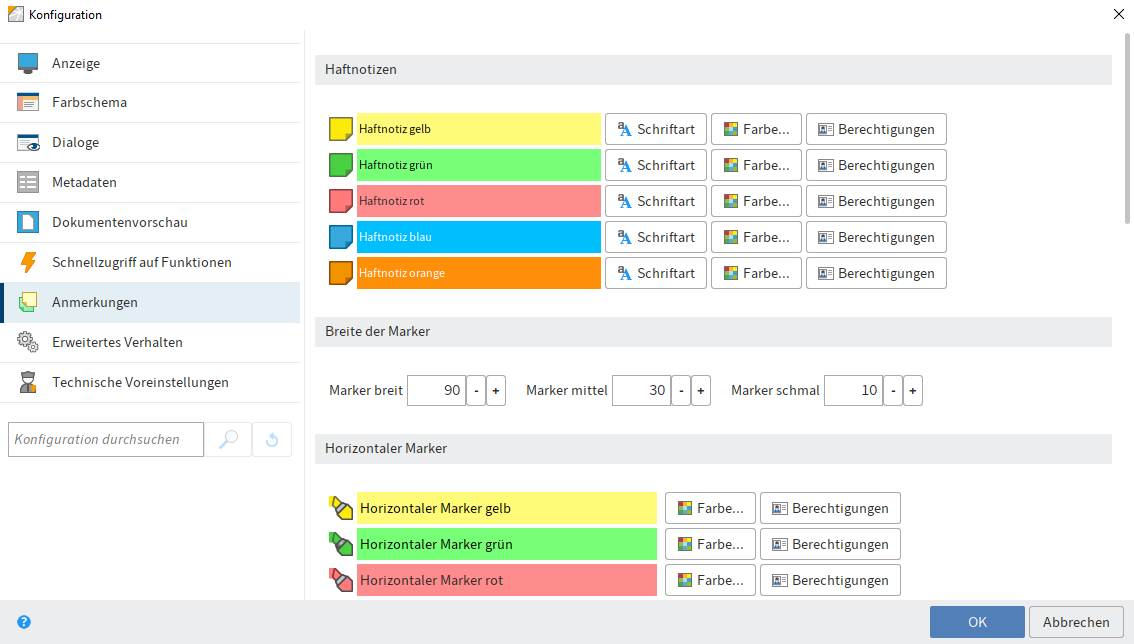Viewport: 1134px width, 644px height.
Task: Click Schriftart for Haftnotiz gelb
Action: pos(656,129)
